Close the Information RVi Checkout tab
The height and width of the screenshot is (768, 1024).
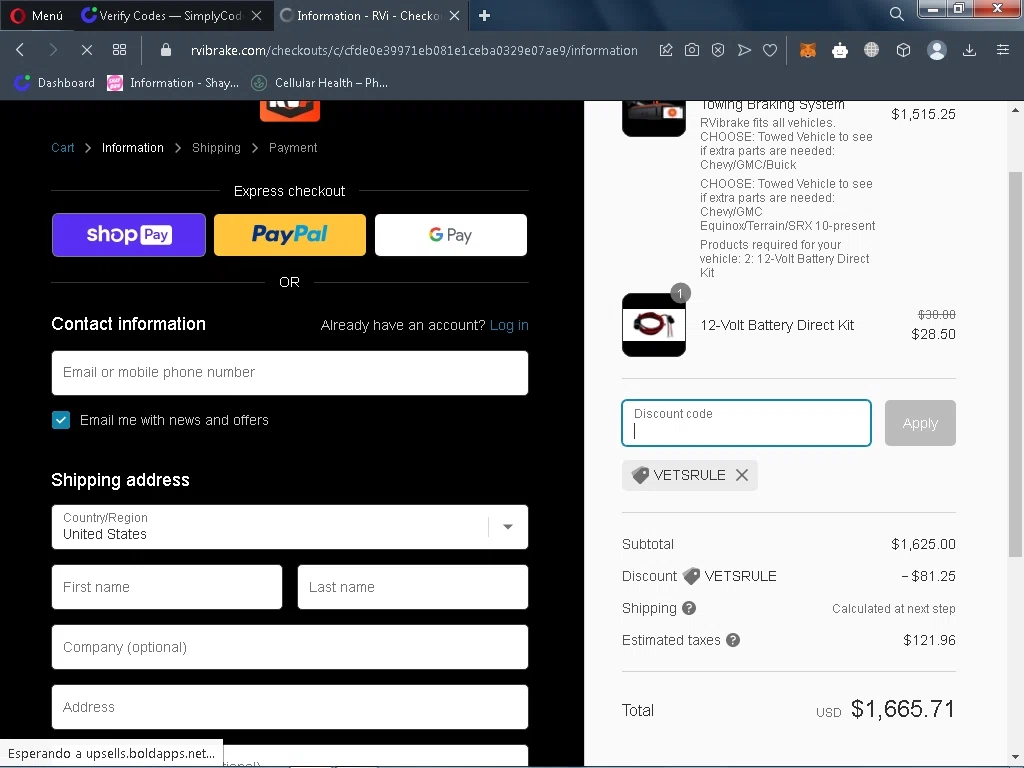pyautogui.click(x=455, y=16)
